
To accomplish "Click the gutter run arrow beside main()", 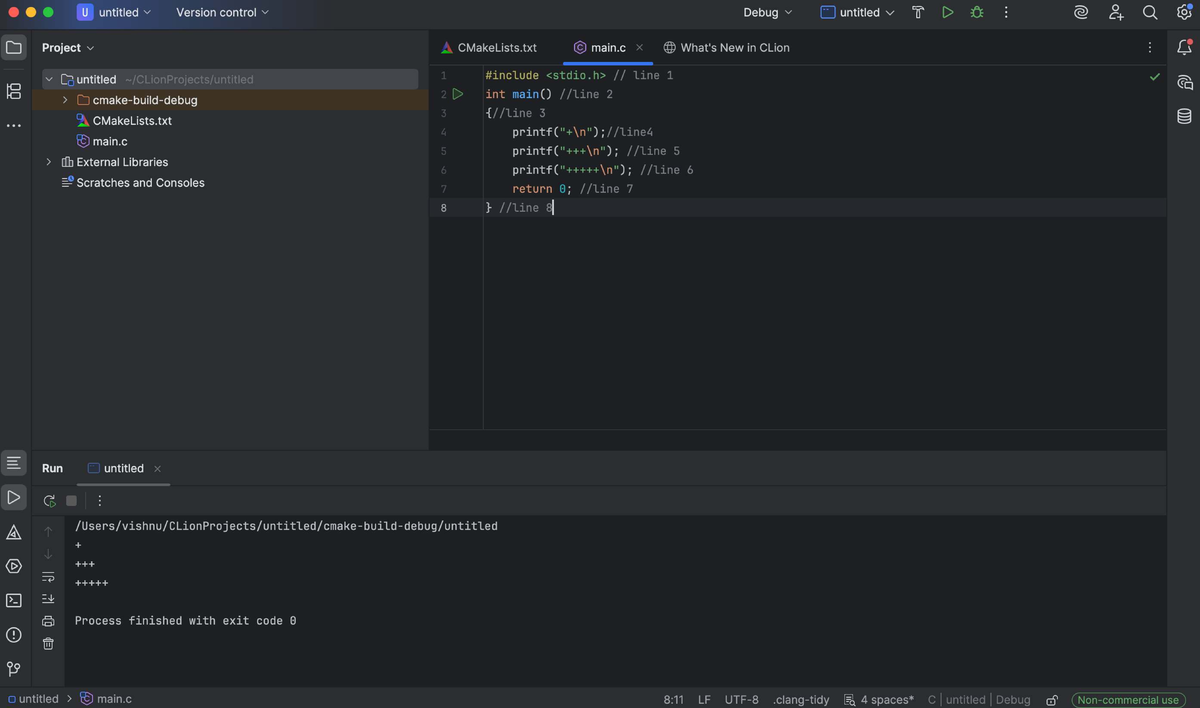I will click(x=458, y=94).
